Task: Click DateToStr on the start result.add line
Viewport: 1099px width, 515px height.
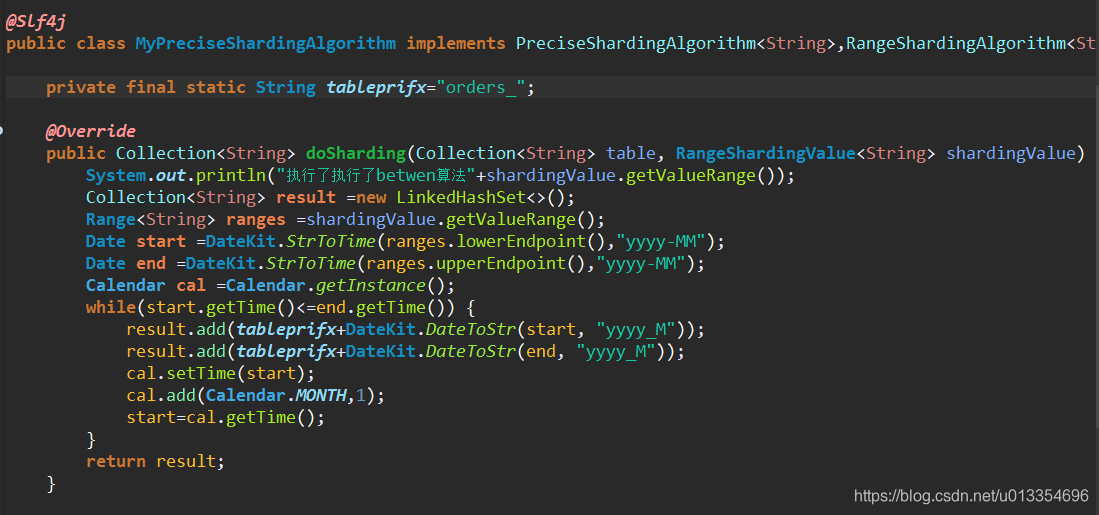Action: (471, 329)
